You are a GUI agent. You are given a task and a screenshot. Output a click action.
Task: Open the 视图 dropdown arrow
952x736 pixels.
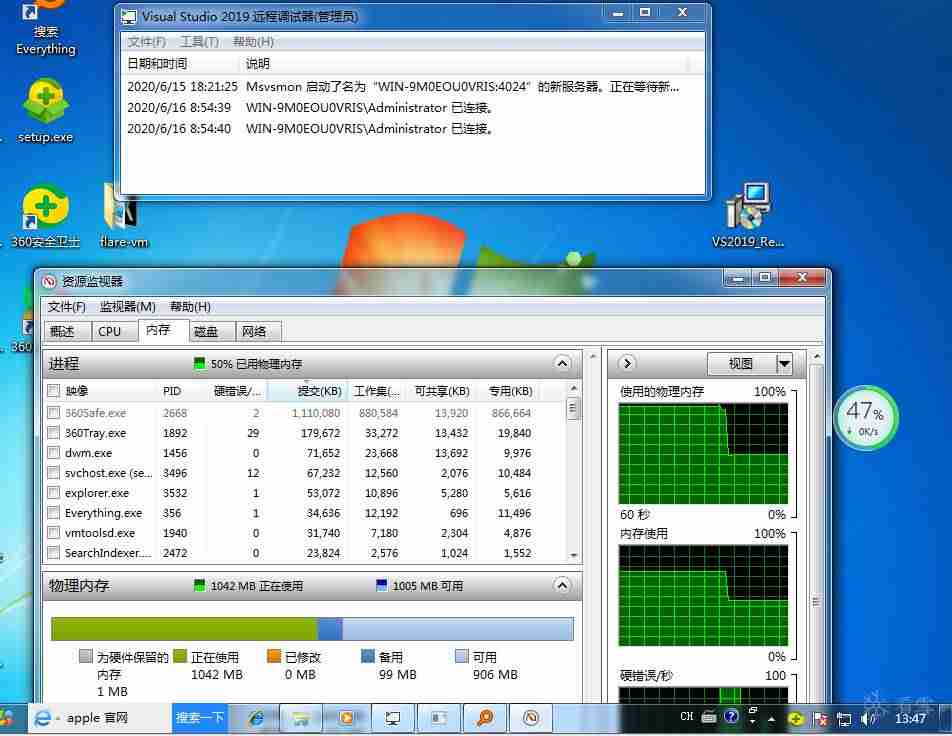click(x=784, y=364)
